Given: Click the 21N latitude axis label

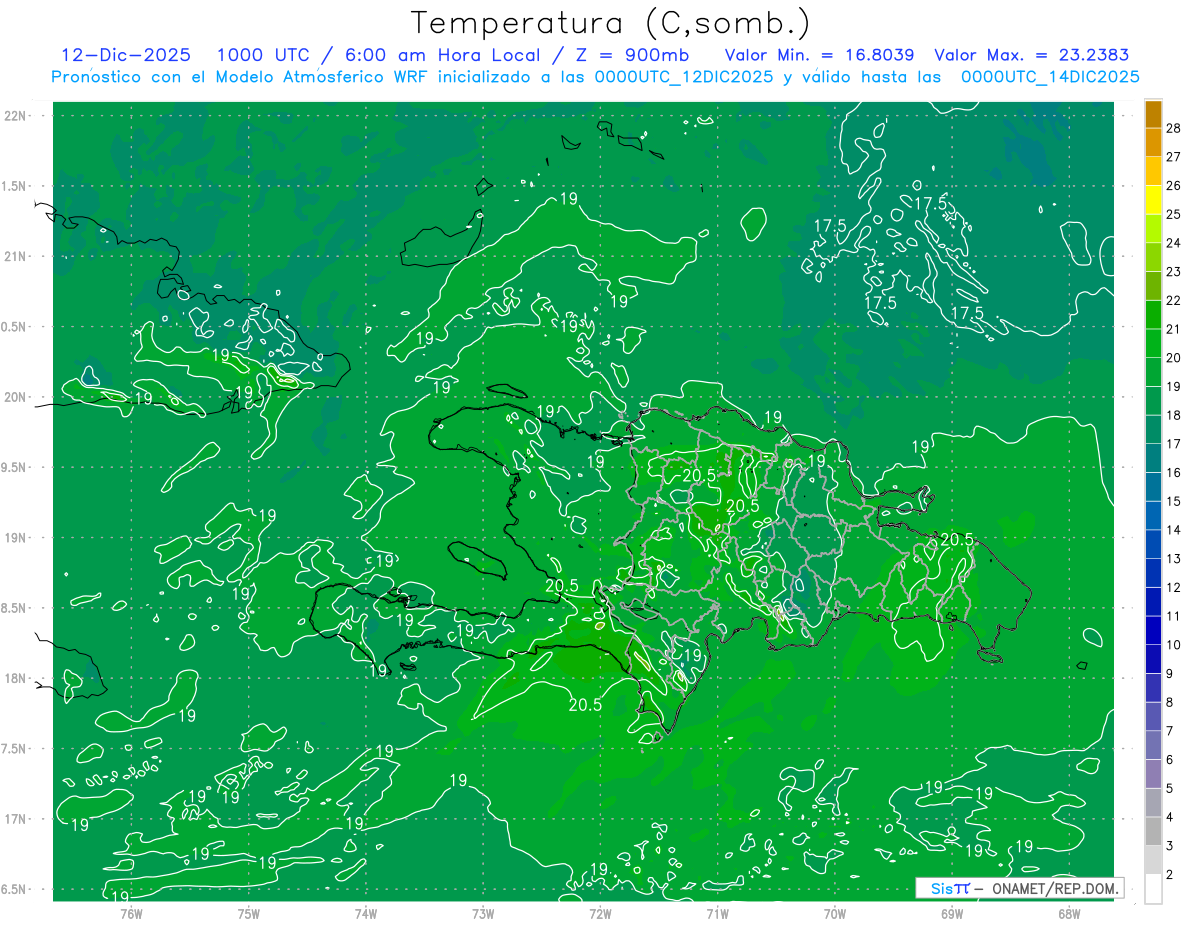Looking at the screenshot, I should pos(16,256).
